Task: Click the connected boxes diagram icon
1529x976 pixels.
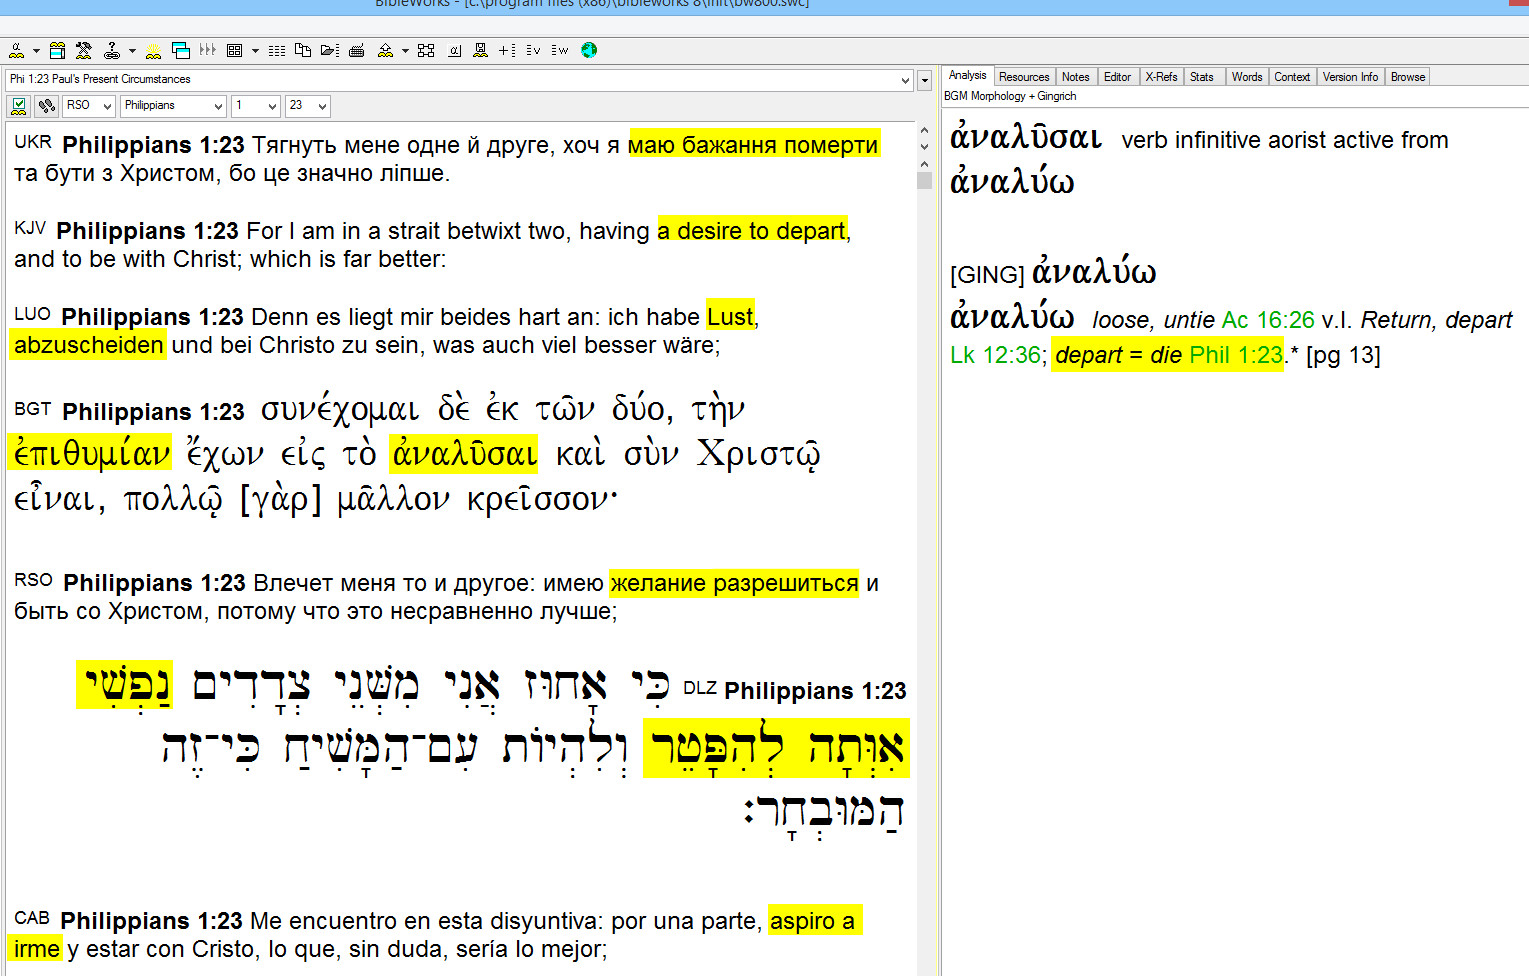Action: [426, 50]
